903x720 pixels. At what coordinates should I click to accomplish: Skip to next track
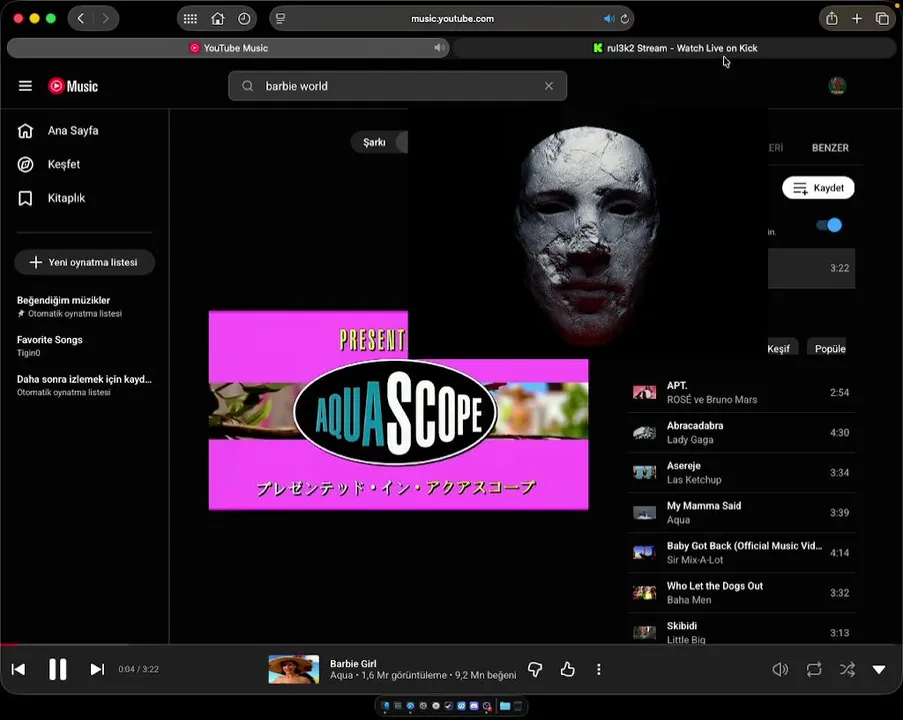pos(97,669)
